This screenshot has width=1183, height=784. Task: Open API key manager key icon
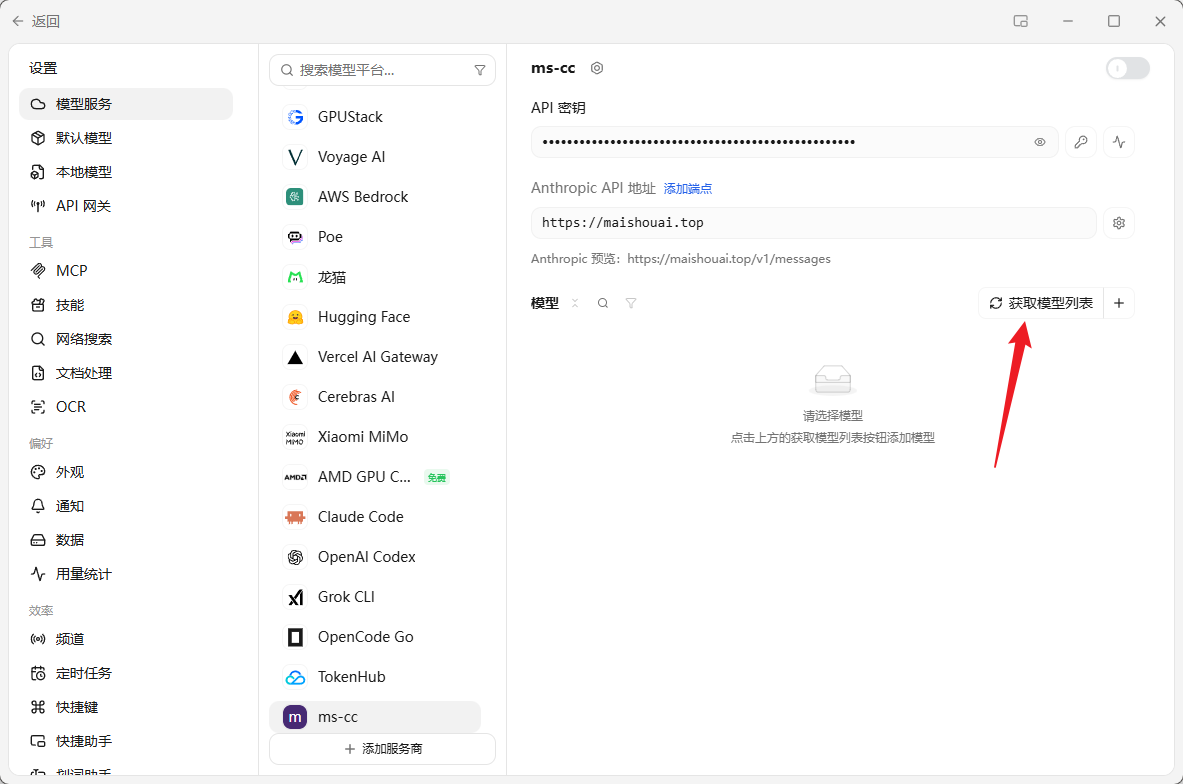tap(1081, 142)
